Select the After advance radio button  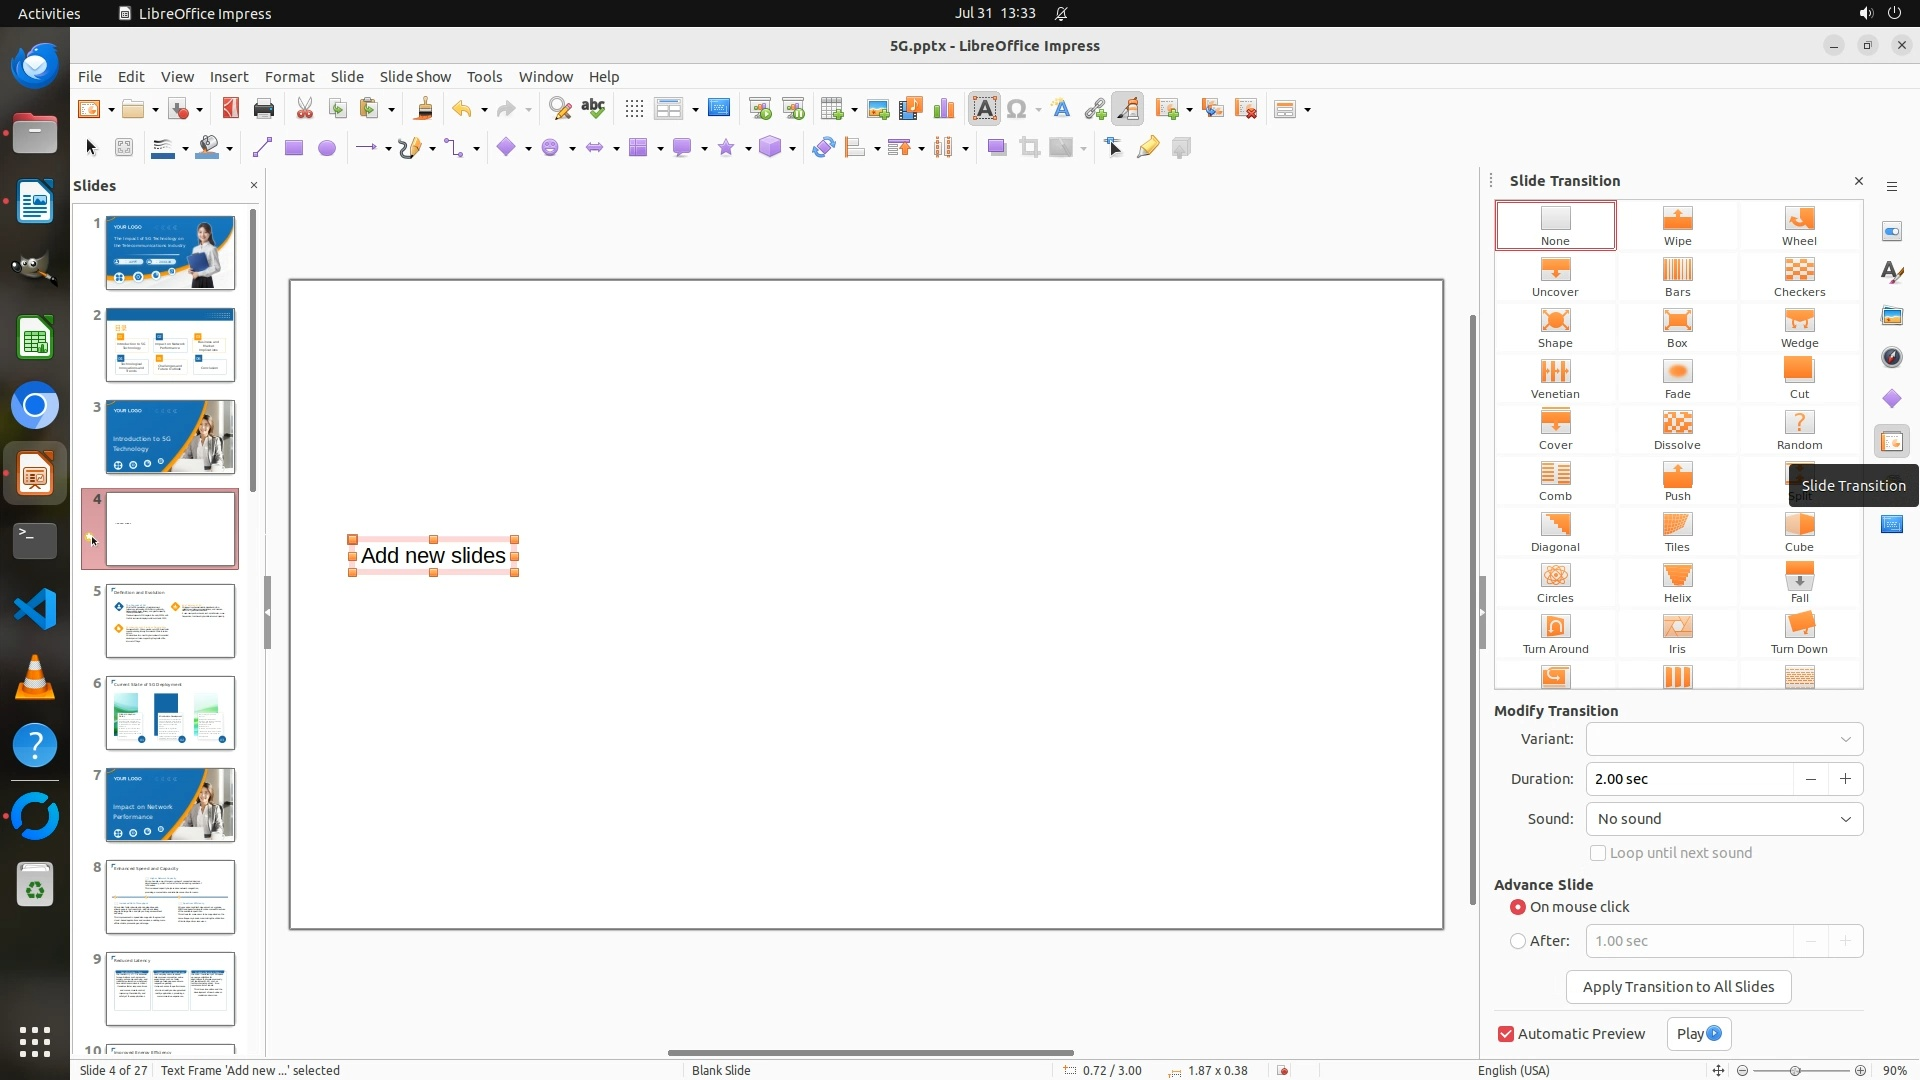coord(1518,941)
